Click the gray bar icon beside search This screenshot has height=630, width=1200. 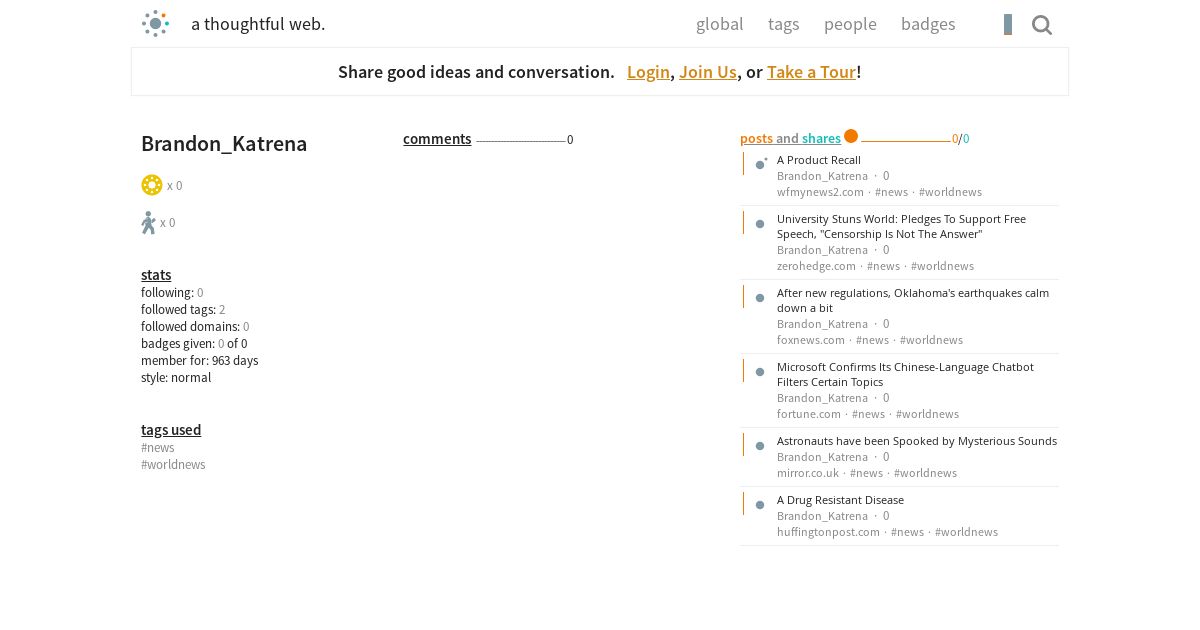[1008, 25]
